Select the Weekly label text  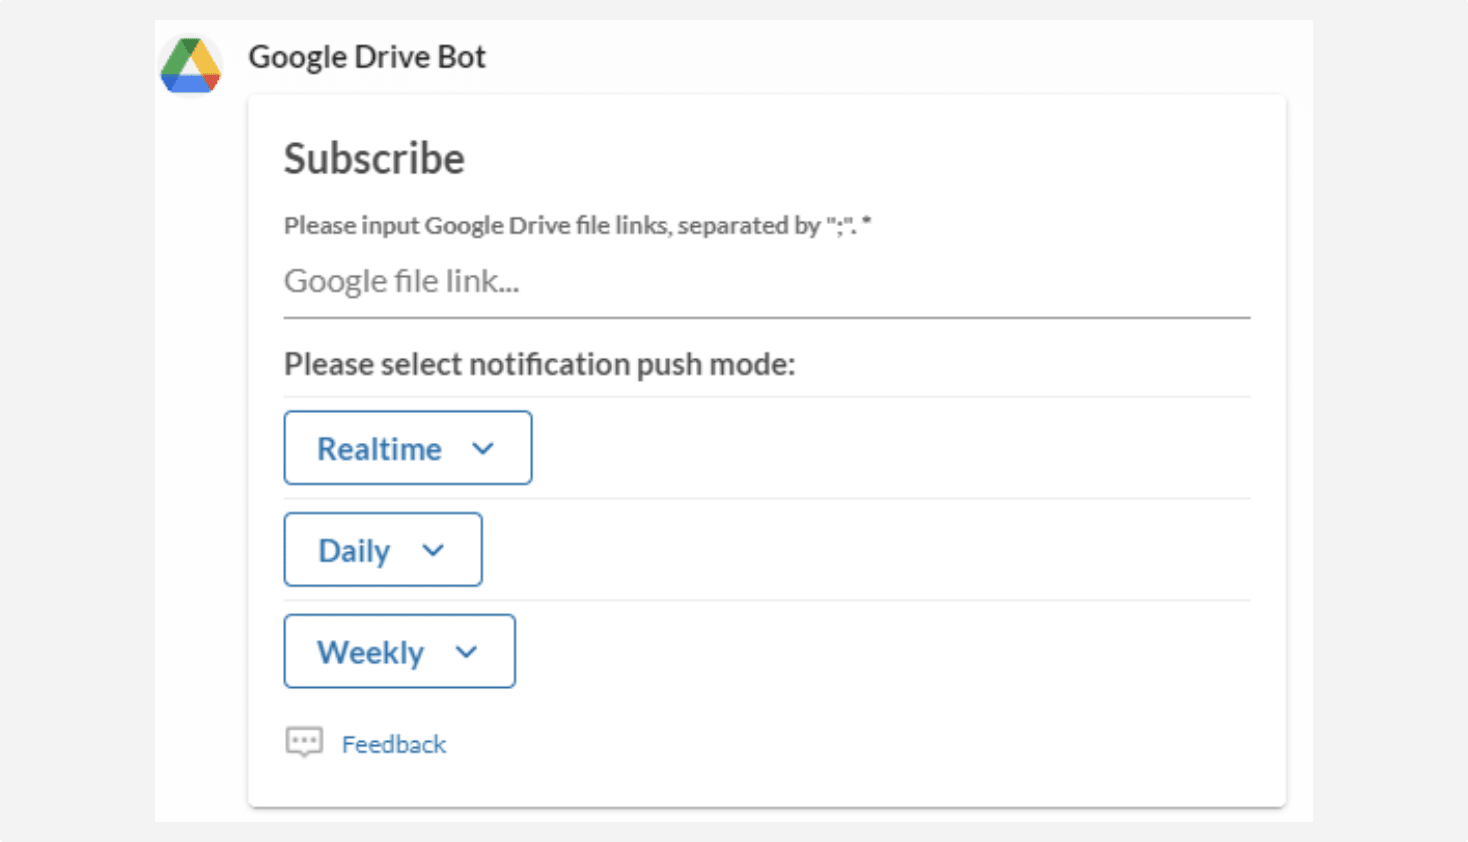pyautogui.click(x=371, y=653)
